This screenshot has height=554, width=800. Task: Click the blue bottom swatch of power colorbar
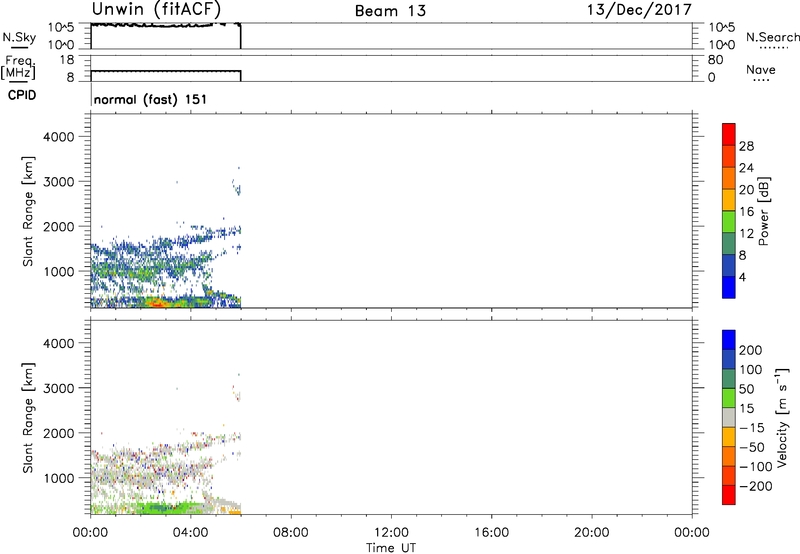point(729,287)
